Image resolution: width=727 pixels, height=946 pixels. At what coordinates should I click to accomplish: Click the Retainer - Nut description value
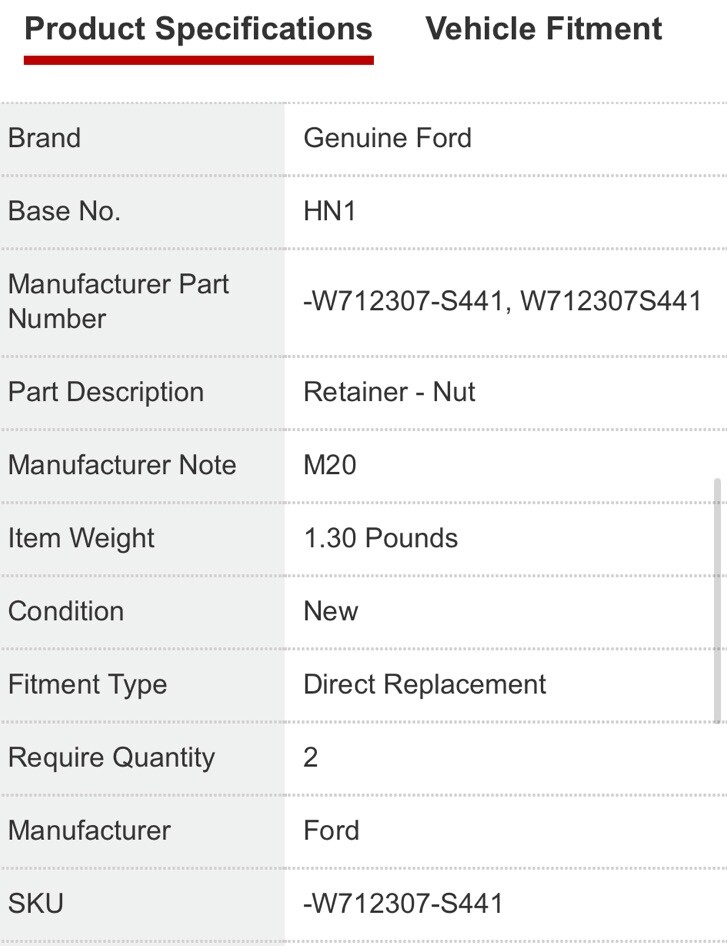pyautogui.click(x=389, y=392)
